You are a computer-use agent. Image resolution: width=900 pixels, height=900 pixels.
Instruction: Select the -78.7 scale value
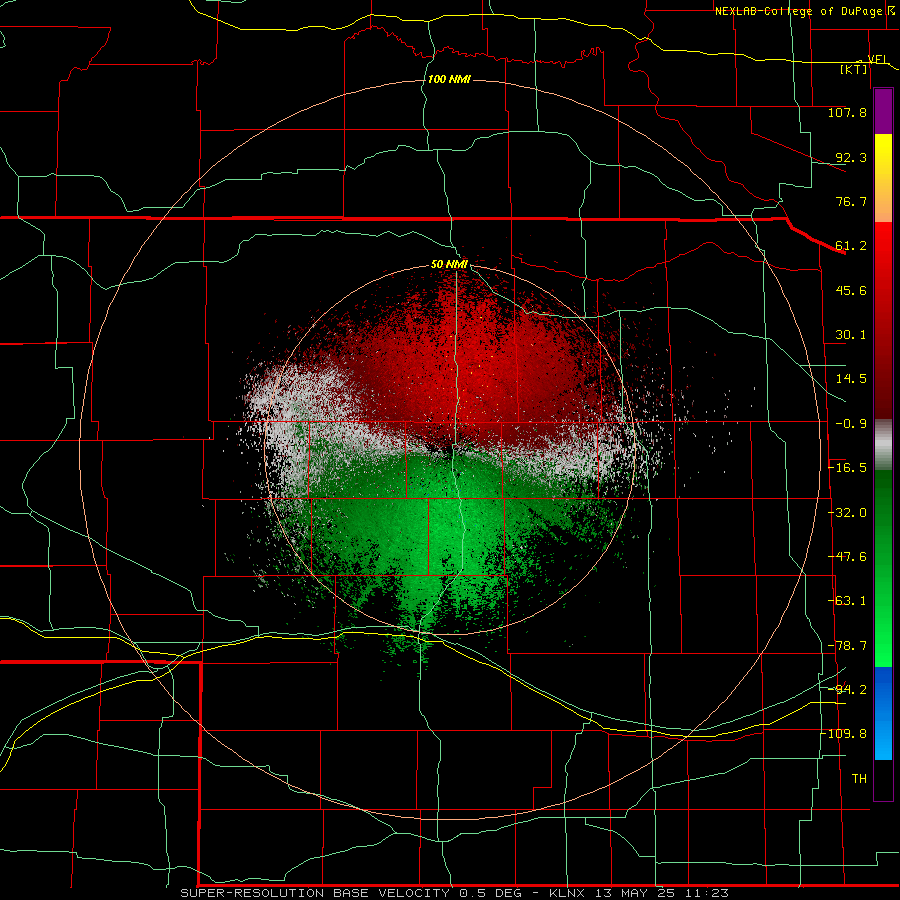[x=848, y=646]
